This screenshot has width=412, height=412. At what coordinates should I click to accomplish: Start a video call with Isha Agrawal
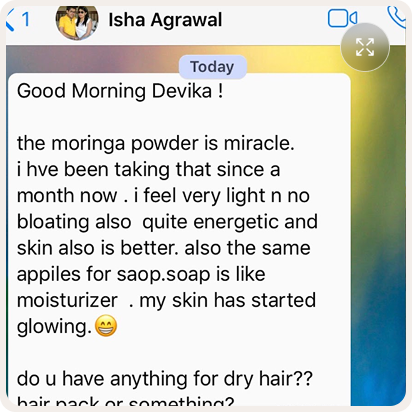[342, 18]
